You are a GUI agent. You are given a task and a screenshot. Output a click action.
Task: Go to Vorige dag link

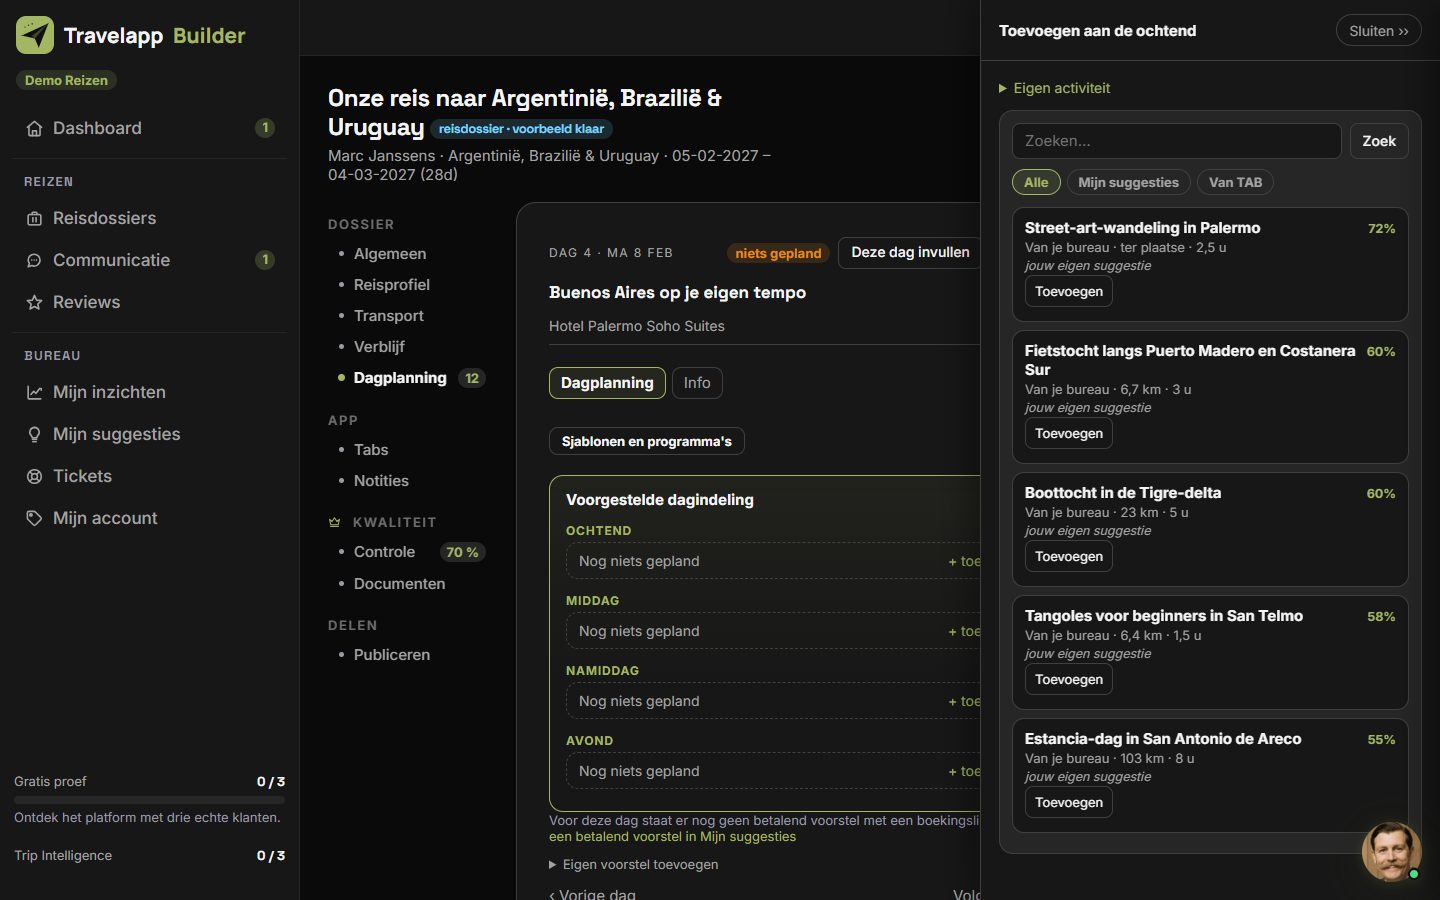(x=592, y=893)
